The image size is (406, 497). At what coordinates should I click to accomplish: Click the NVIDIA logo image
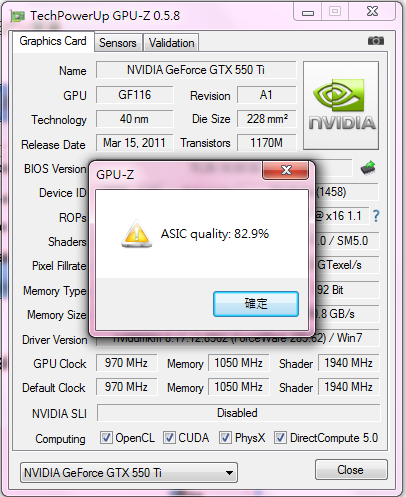click(x=341, y=105)
